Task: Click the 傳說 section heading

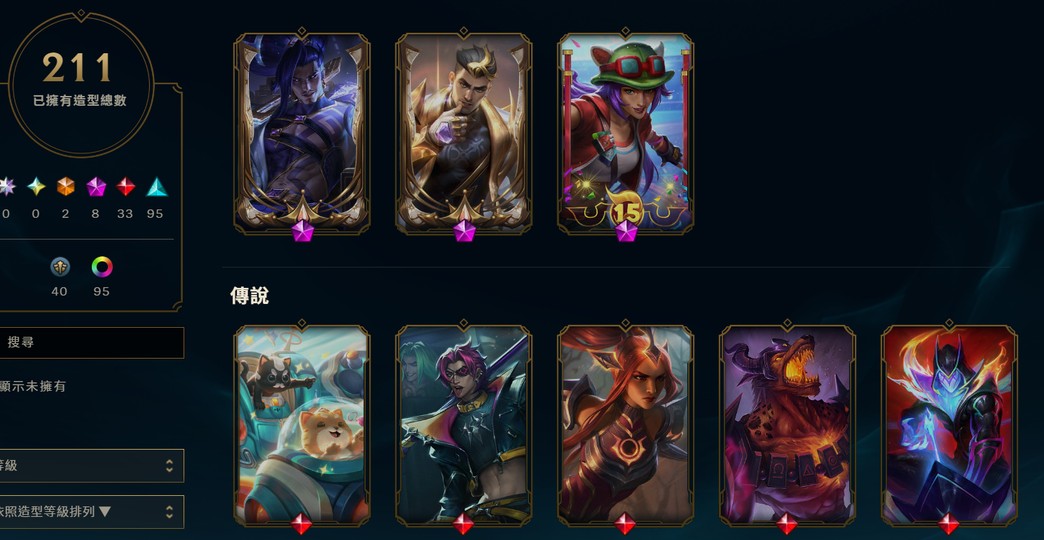Action: 250,296
